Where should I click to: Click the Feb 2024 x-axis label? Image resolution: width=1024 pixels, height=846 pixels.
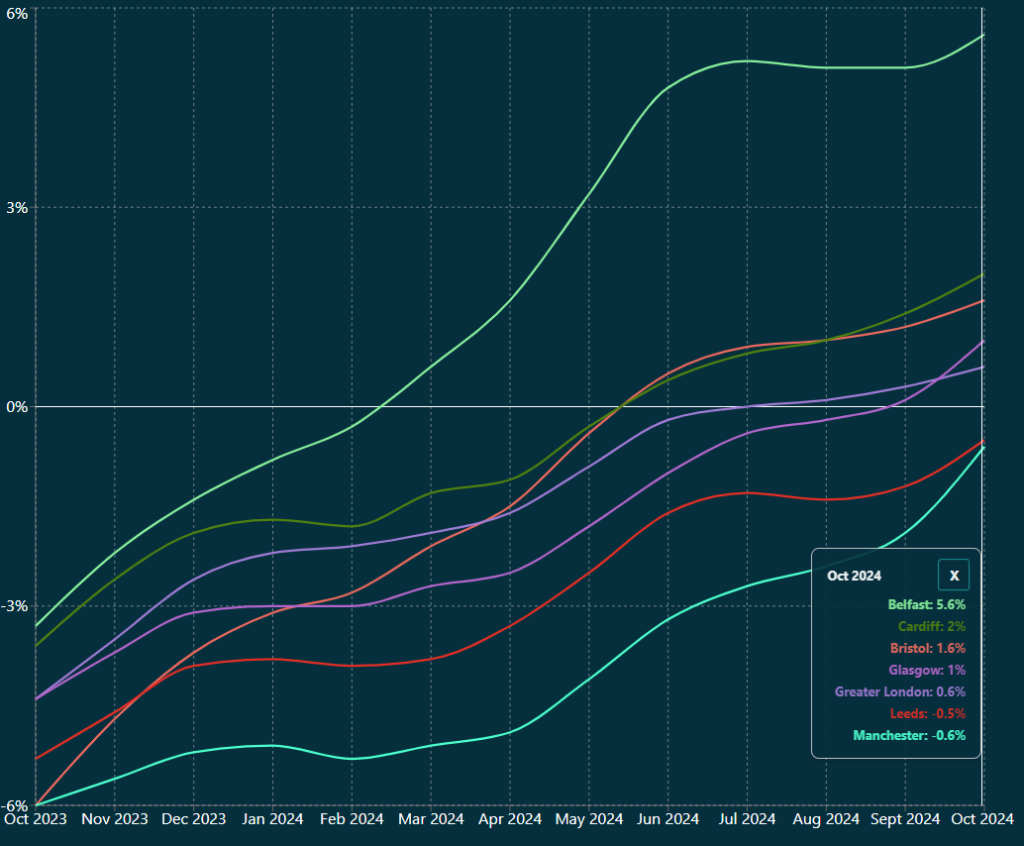351,819
